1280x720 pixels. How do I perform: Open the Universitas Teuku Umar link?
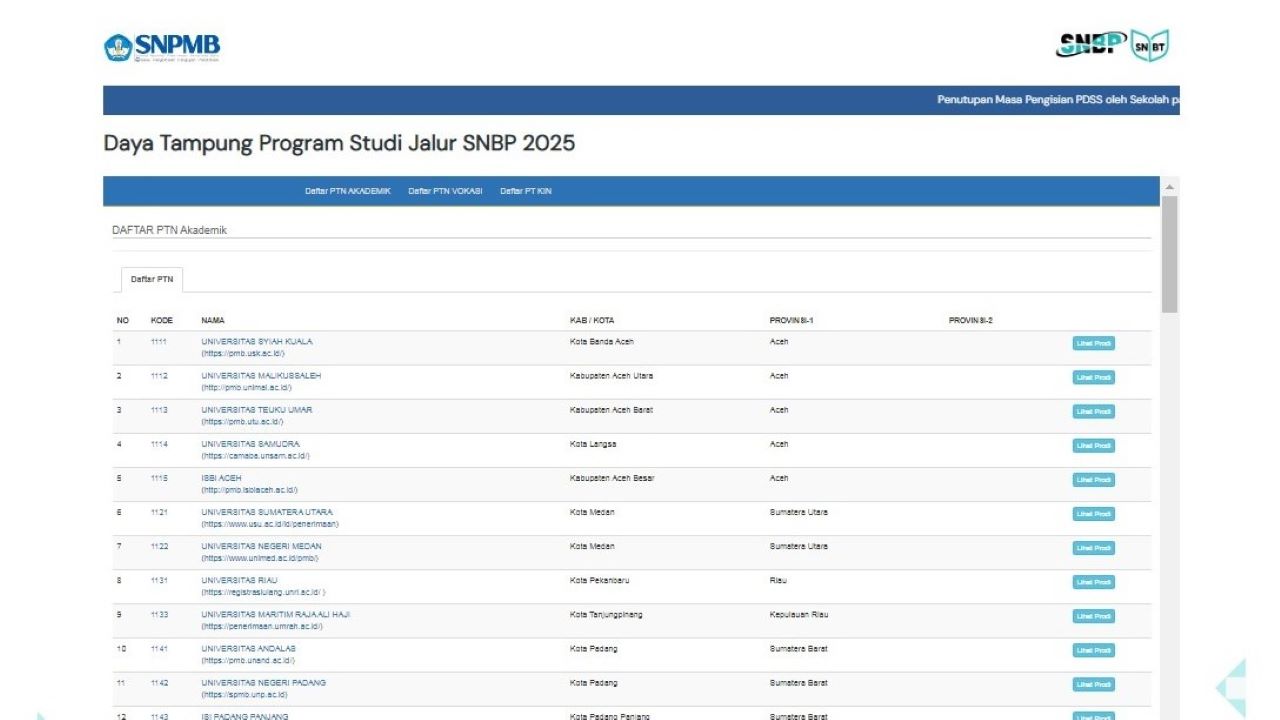tap(255, 410)
